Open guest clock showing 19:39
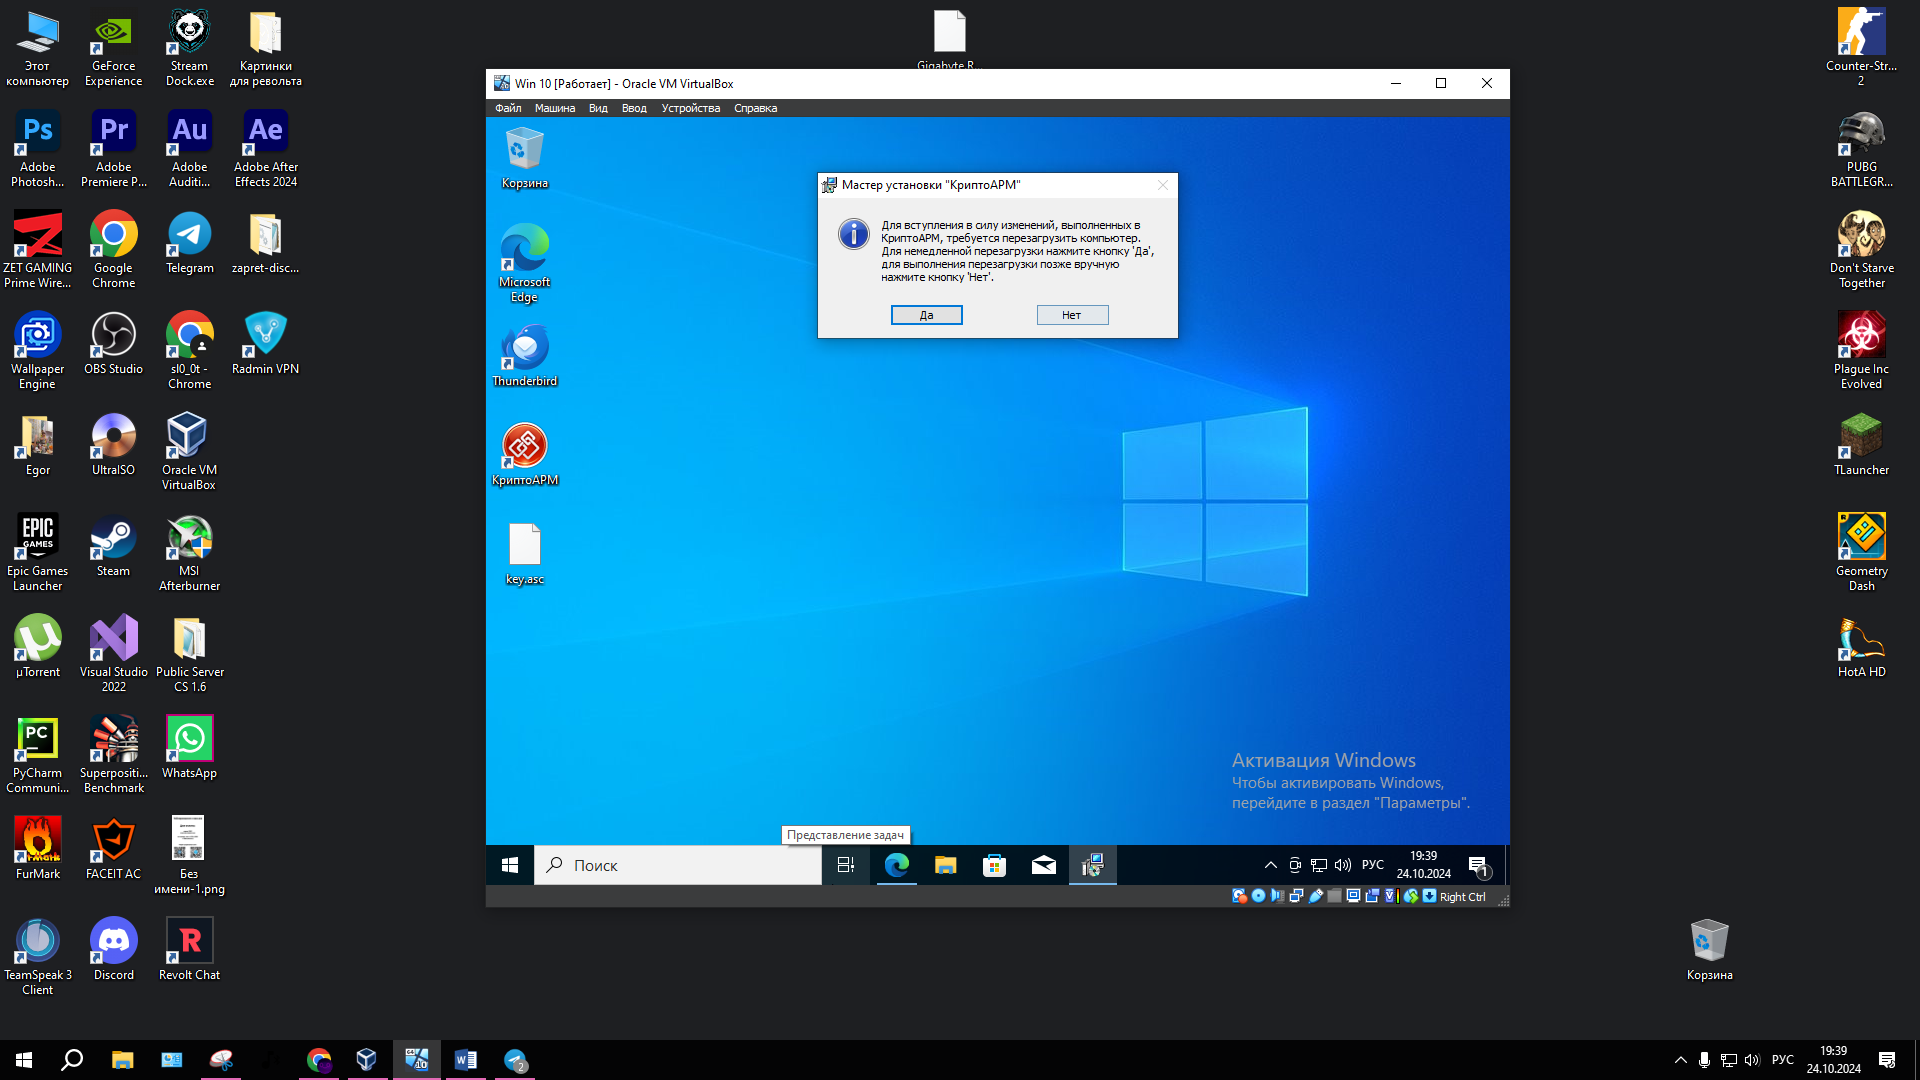This screenshot has width=1920, height=1080. click(1423, 865)
